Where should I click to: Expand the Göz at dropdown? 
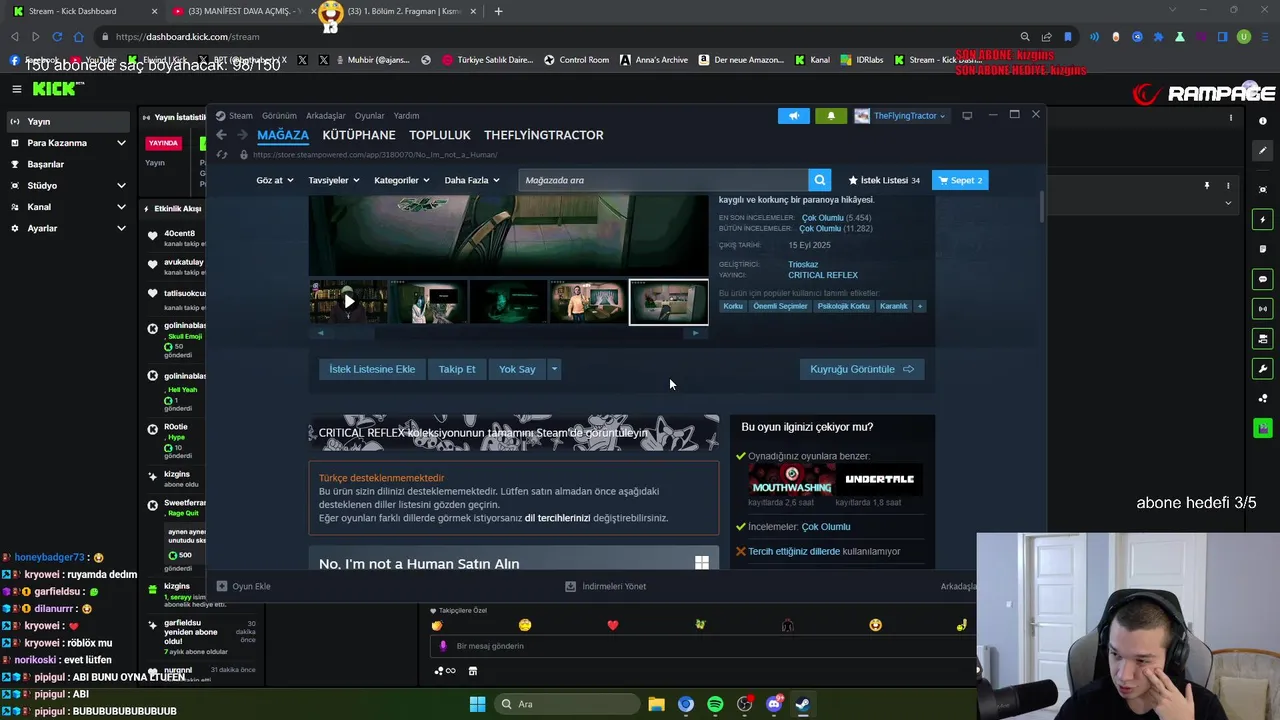coord(275,180)
